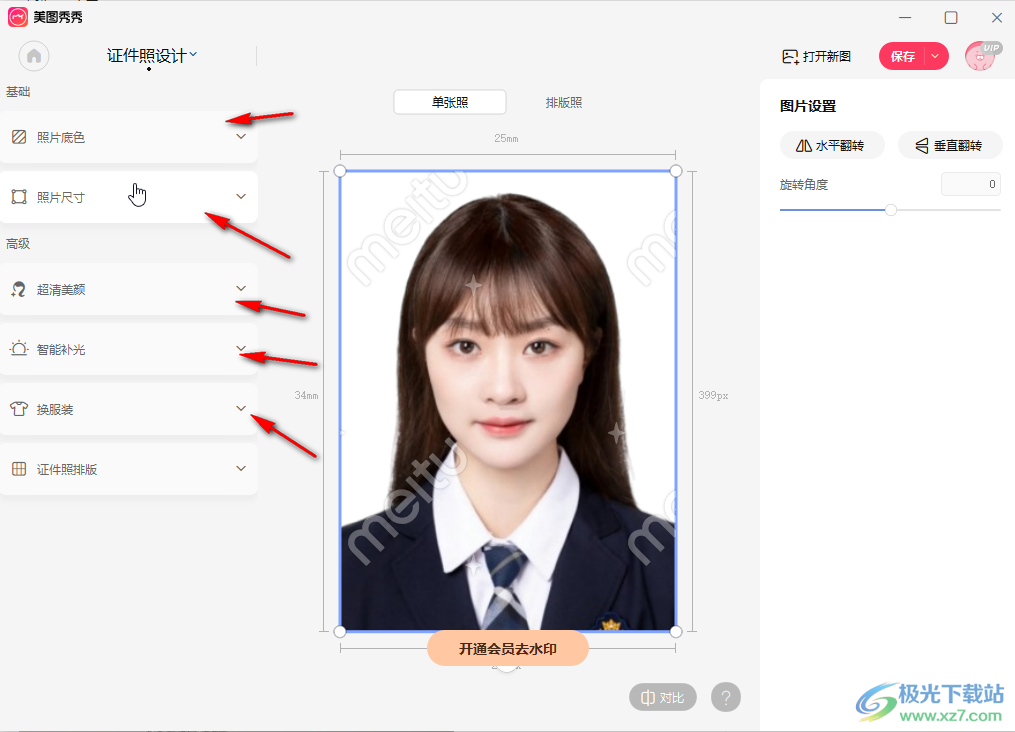Expand the 照片底色 panel chevron
The height and width of the screenshot is (732, 1015).
(241, 137)
